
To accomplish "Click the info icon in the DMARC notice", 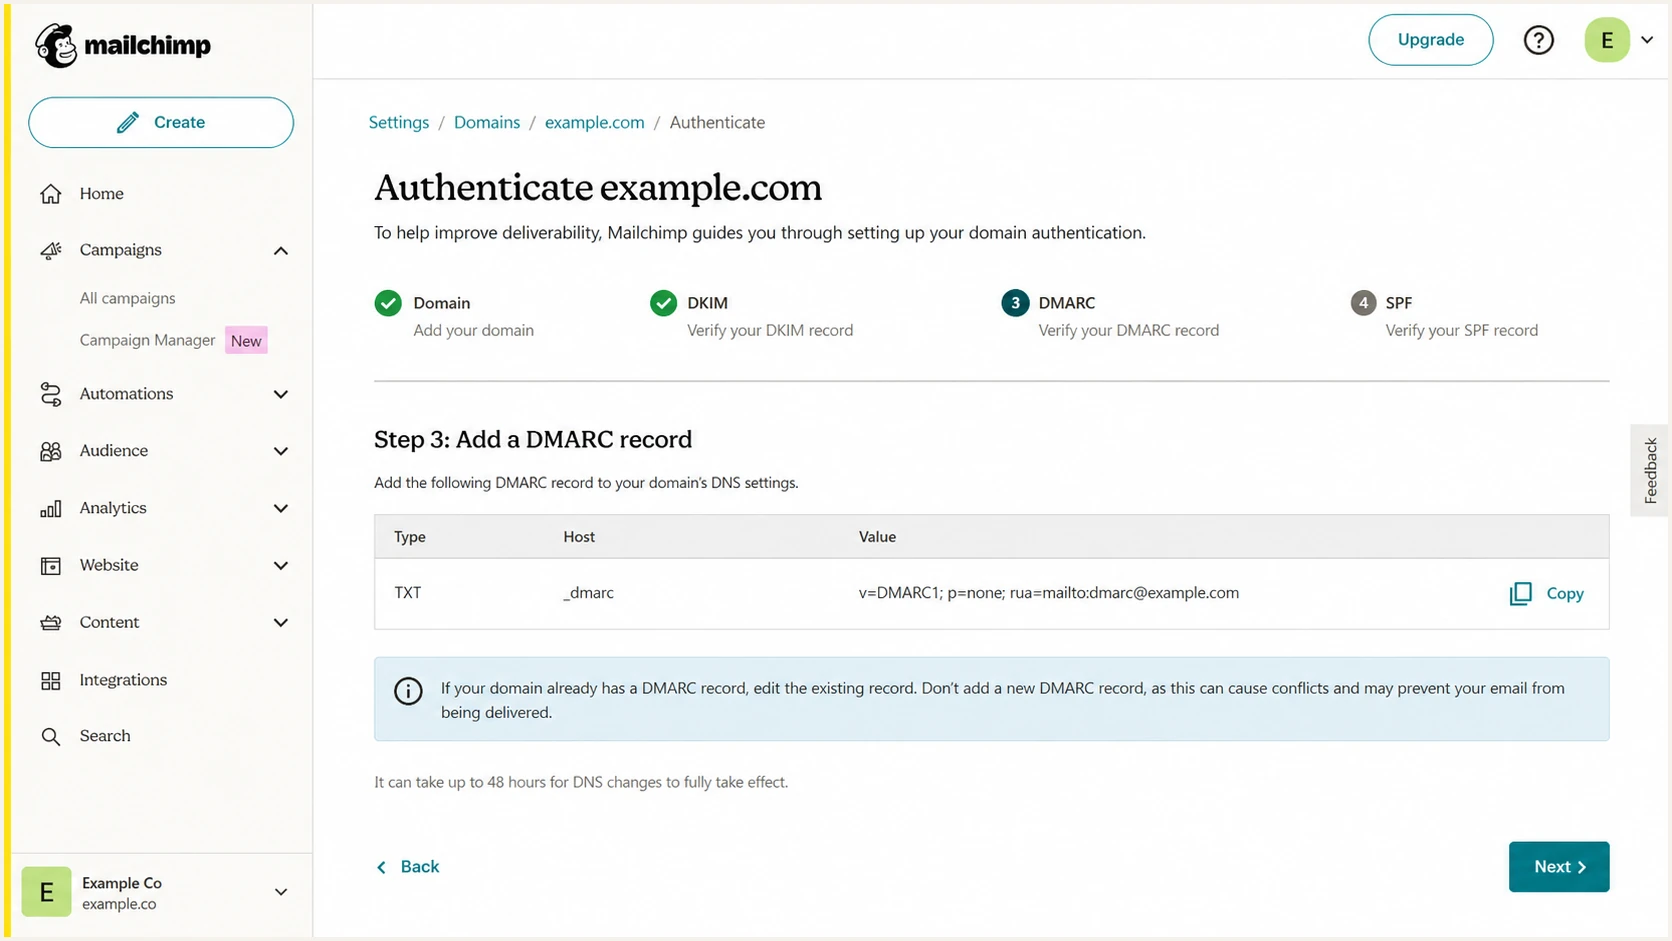I will coord(408,691).
